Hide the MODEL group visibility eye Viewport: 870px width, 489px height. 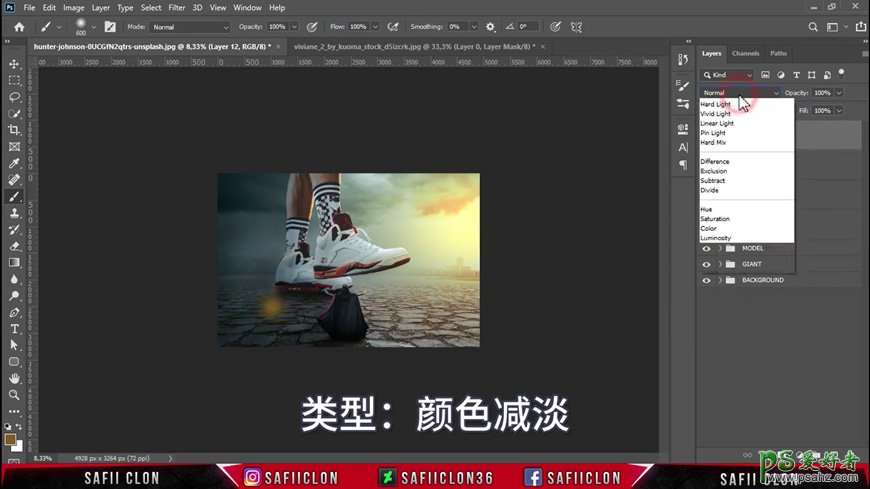tap(706, 249)
